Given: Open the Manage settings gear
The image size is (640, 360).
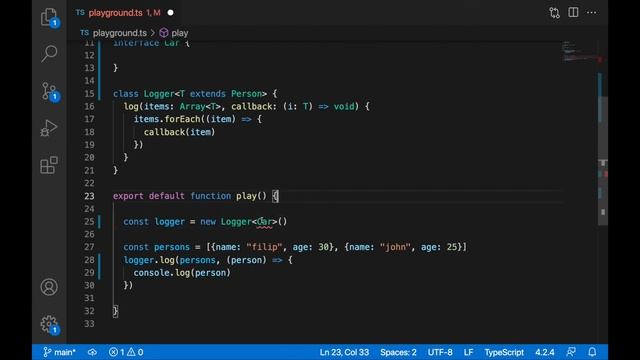Looking at the screenshot, I should coord(50,324).
